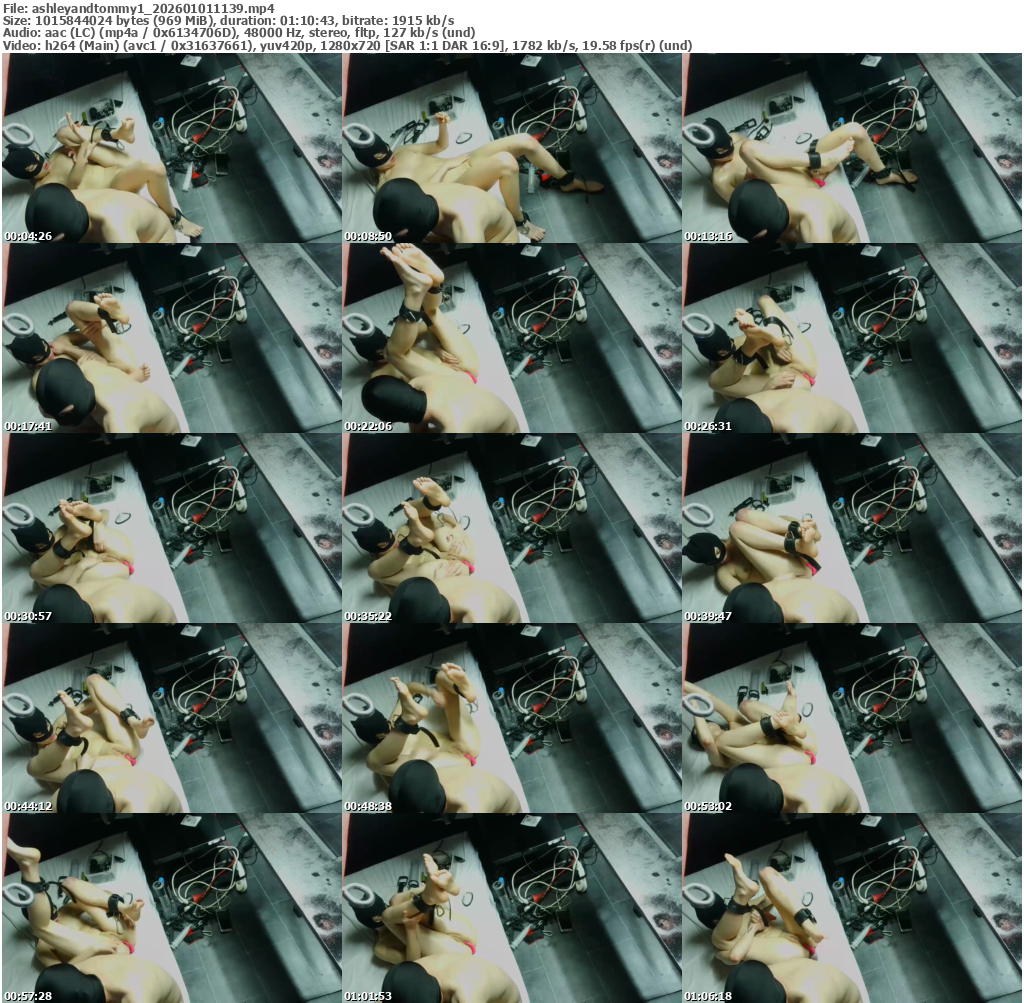The width and height of the screenshot is (1024, 1003).
Task: Click the frame timestamped 00:39:47
Action: (851, 528)
